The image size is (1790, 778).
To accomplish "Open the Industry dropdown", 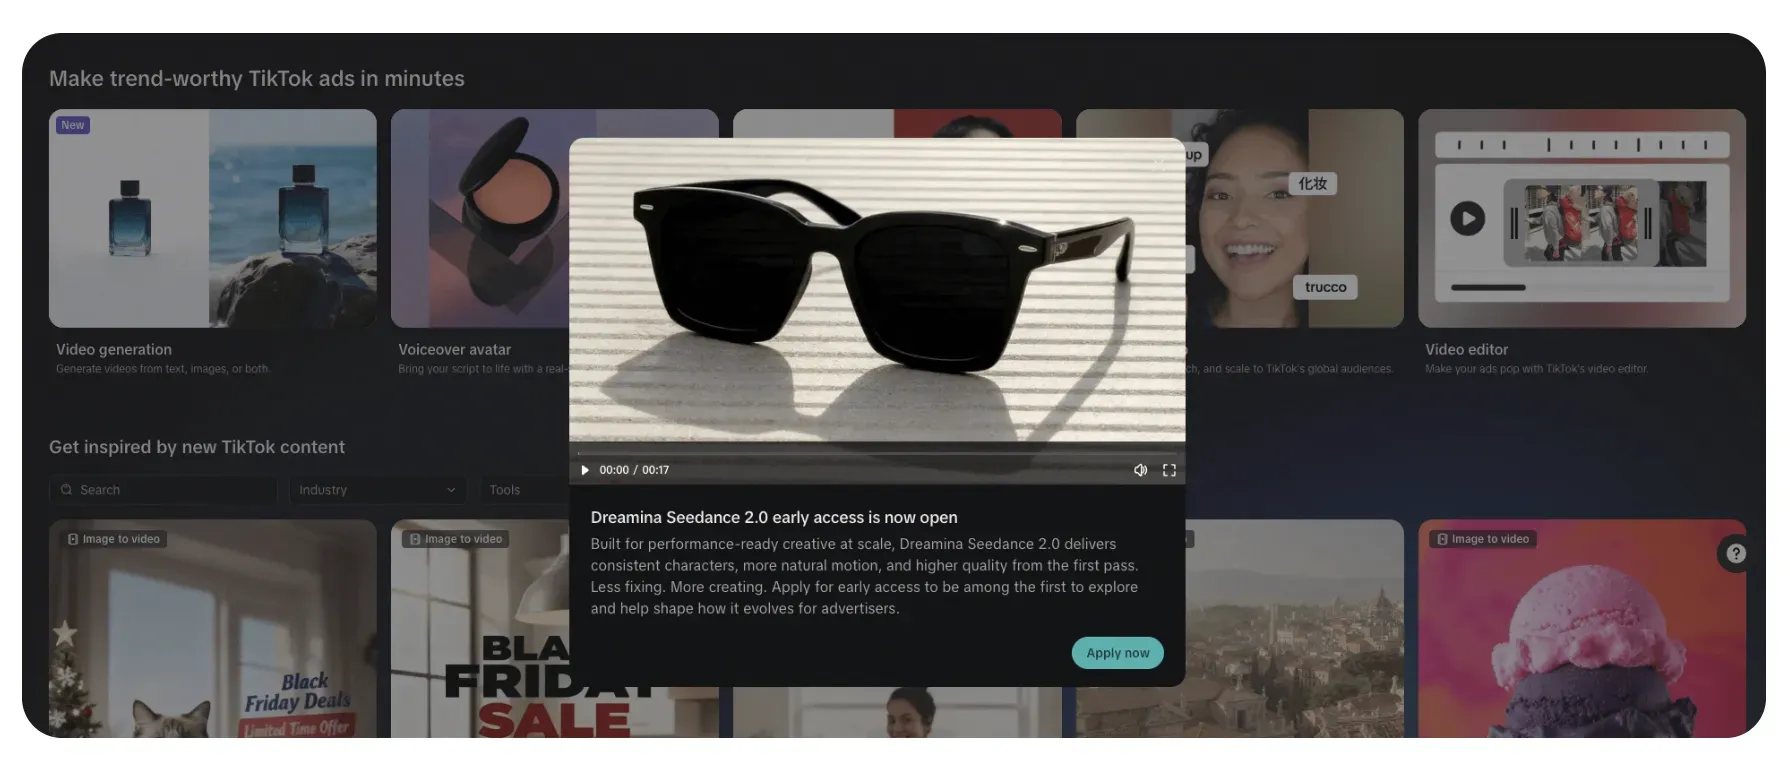I will click(377, 490).
